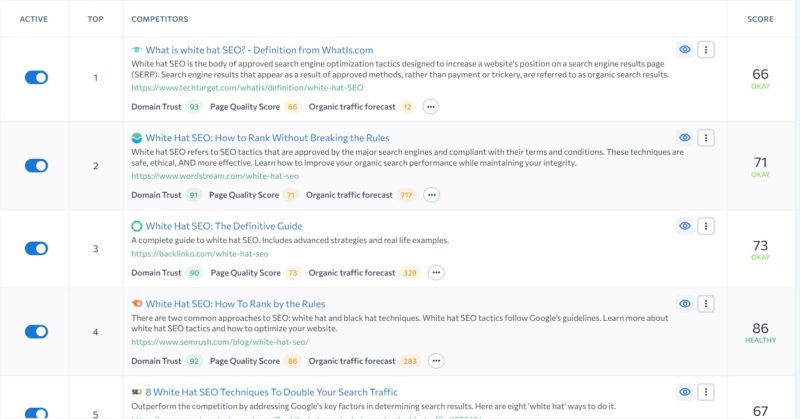
Task: Click score 86 HEALTHY
Action: (760, 332)
